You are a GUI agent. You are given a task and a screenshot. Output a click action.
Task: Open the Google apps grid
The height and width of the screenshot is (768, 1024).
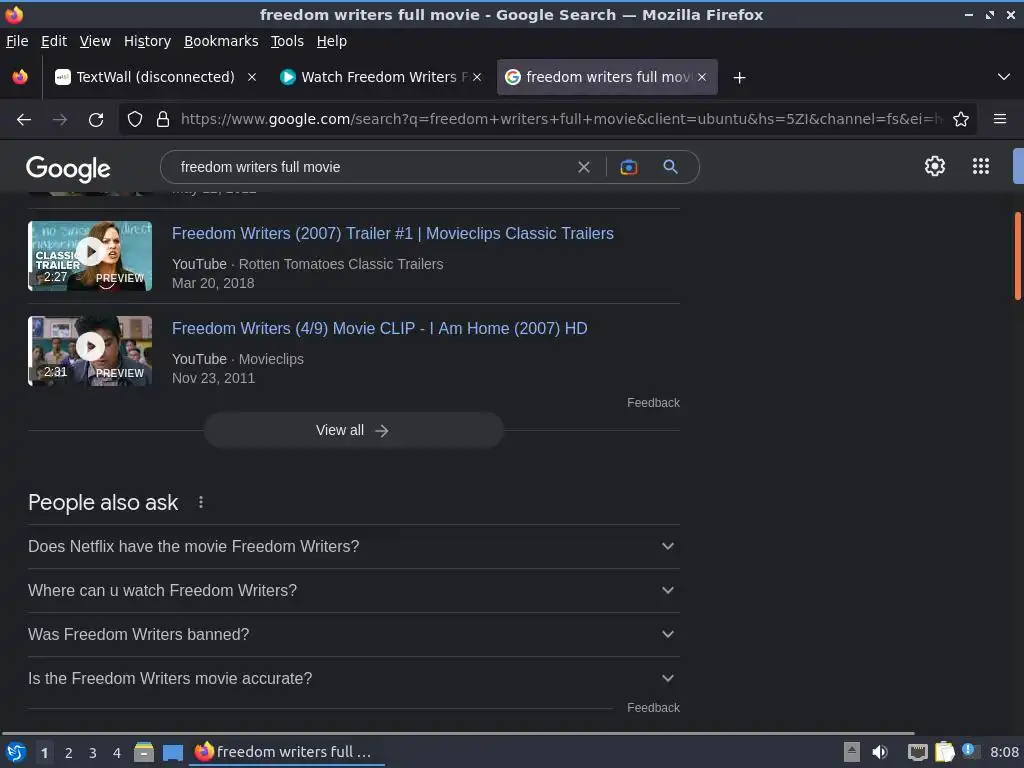pyautogui.click(x=981, y=167)
